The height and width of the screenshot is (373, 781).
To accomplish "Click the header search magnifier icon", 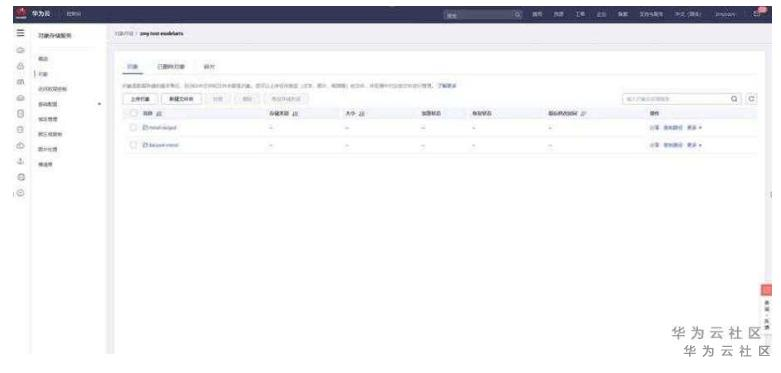I will click(518, 14).
